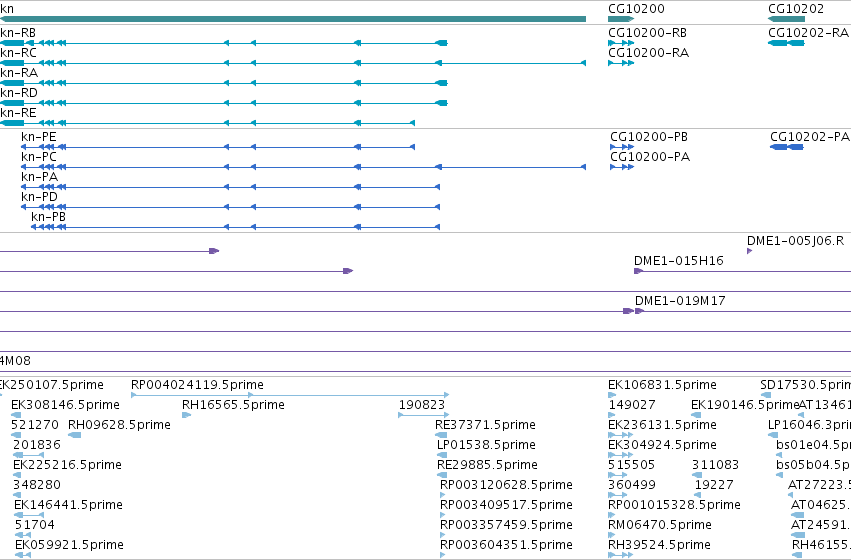The width and height of the screenshot is (851, 560).
Task: Open the CG10200-RB transcript label
Action: pyautogui.click(x=647, y=33)
